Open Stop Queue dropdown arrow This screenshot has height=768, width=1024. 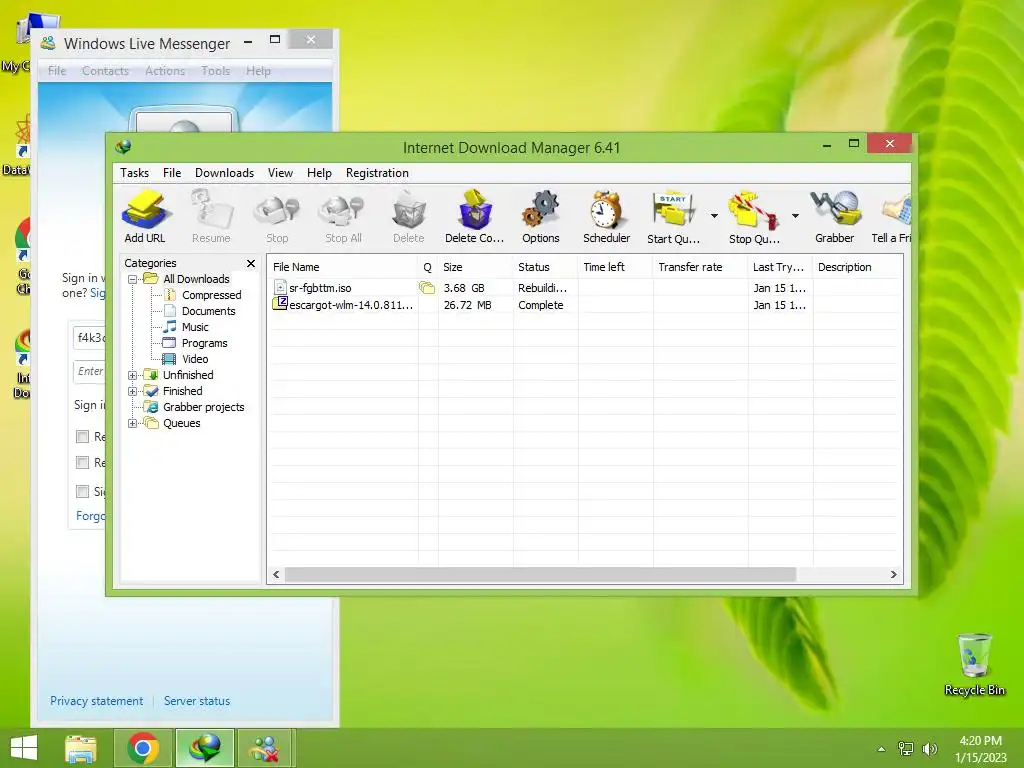[x=795, y=216]
